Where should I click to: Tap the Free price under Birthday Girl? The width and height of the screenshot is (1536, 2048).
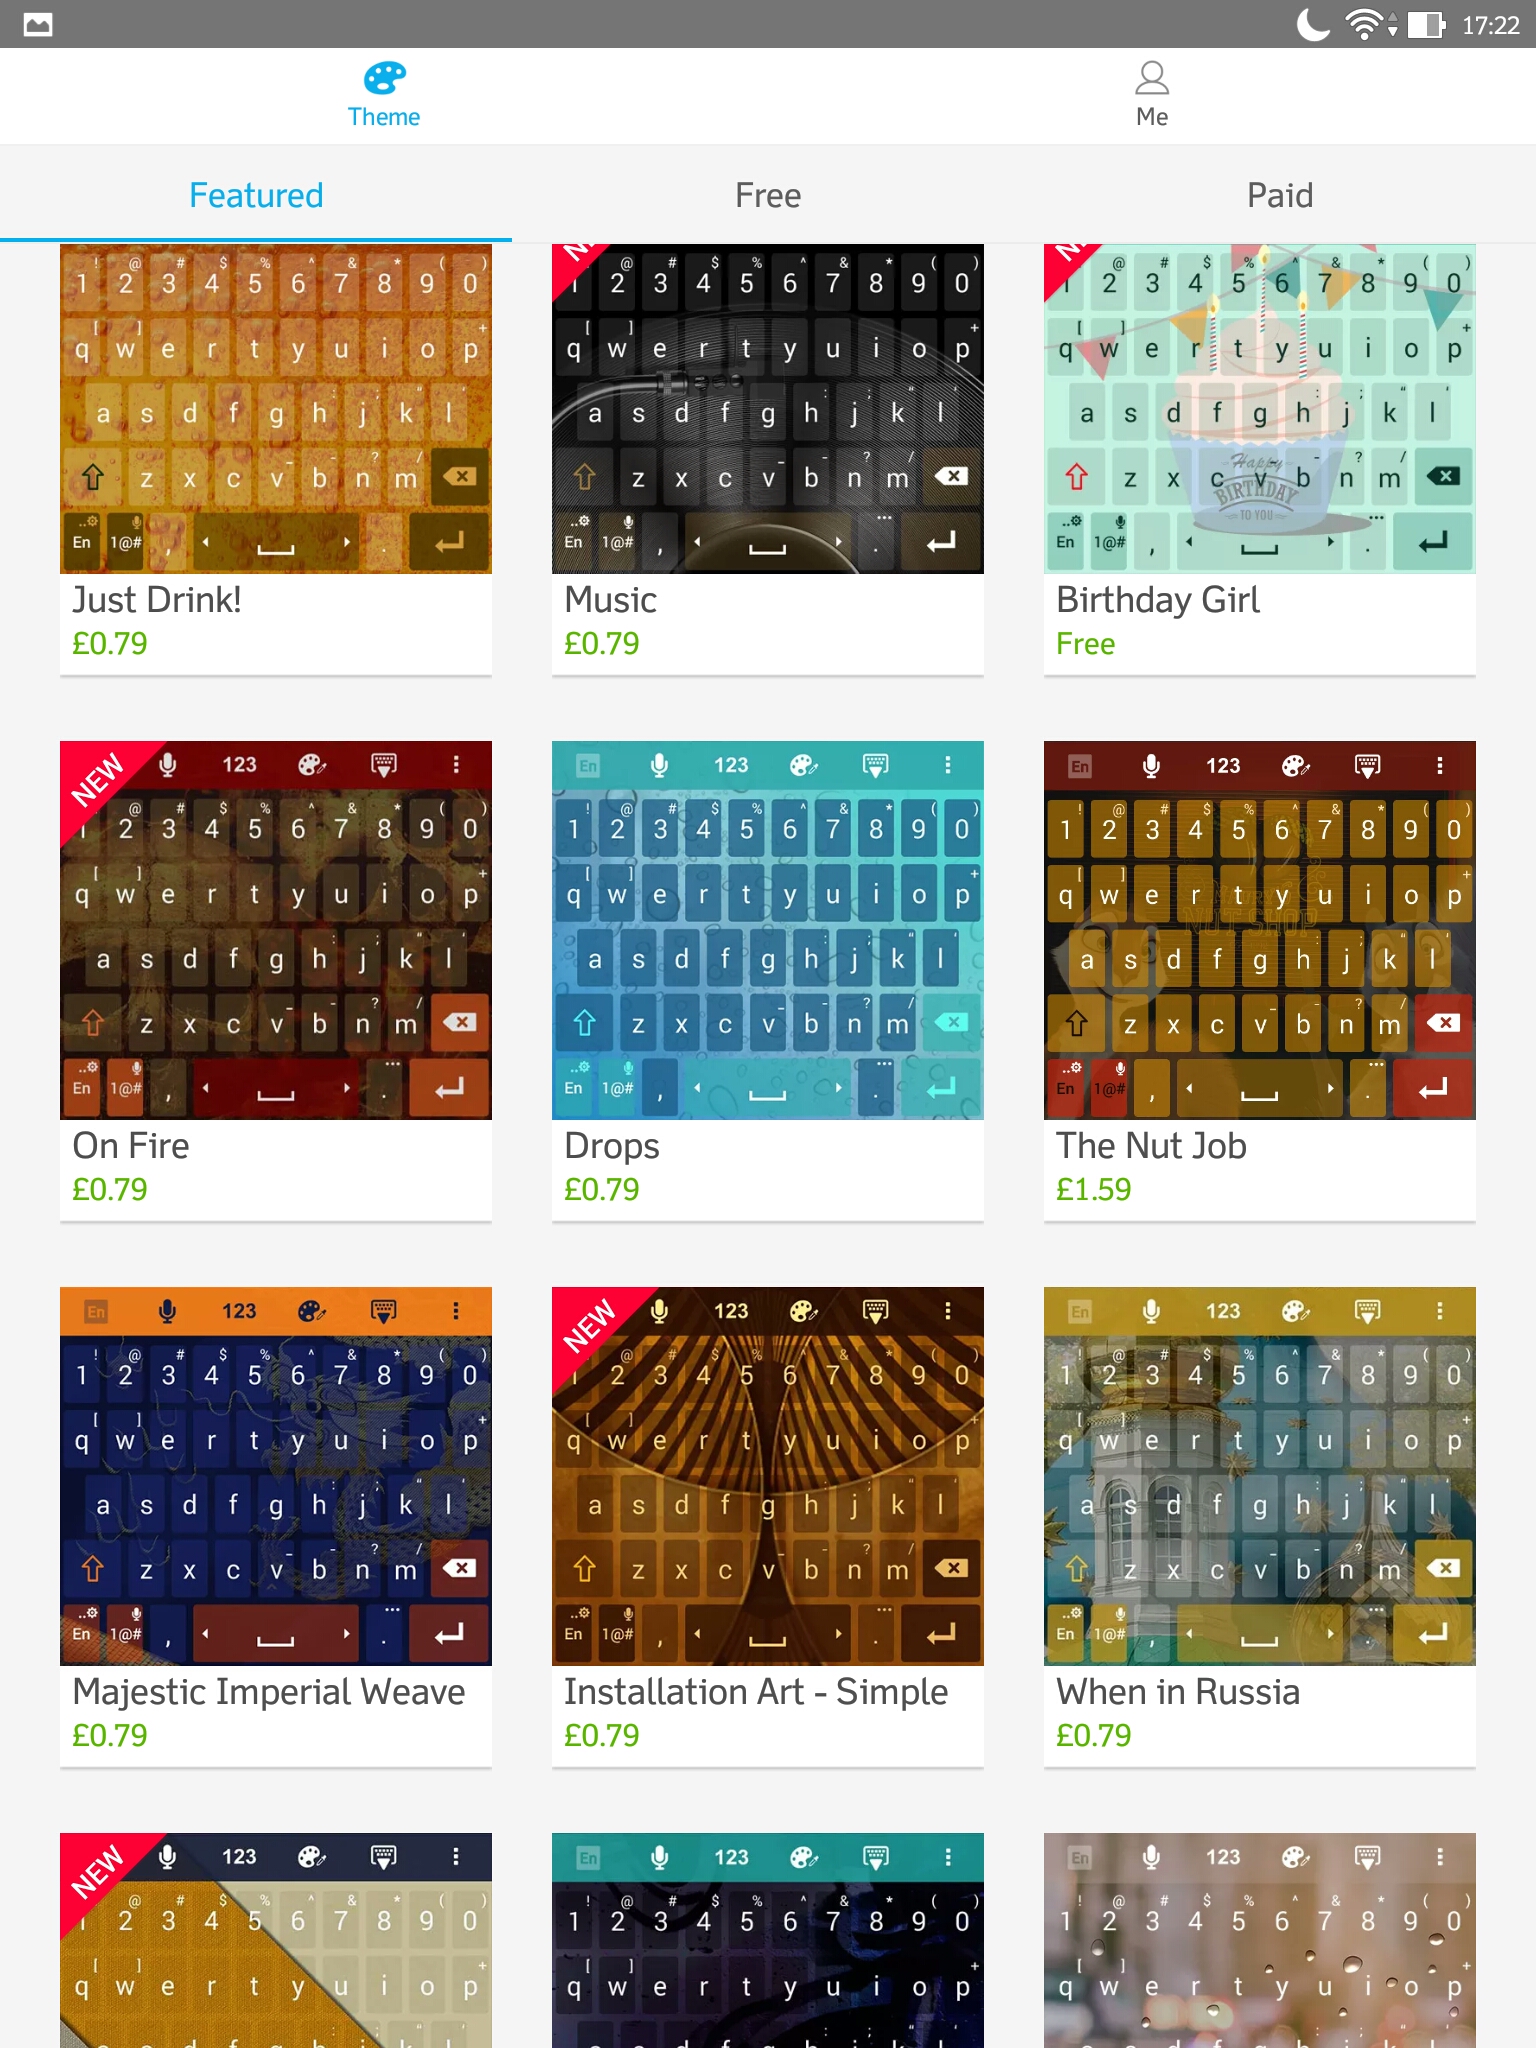tap(1086, 644)
